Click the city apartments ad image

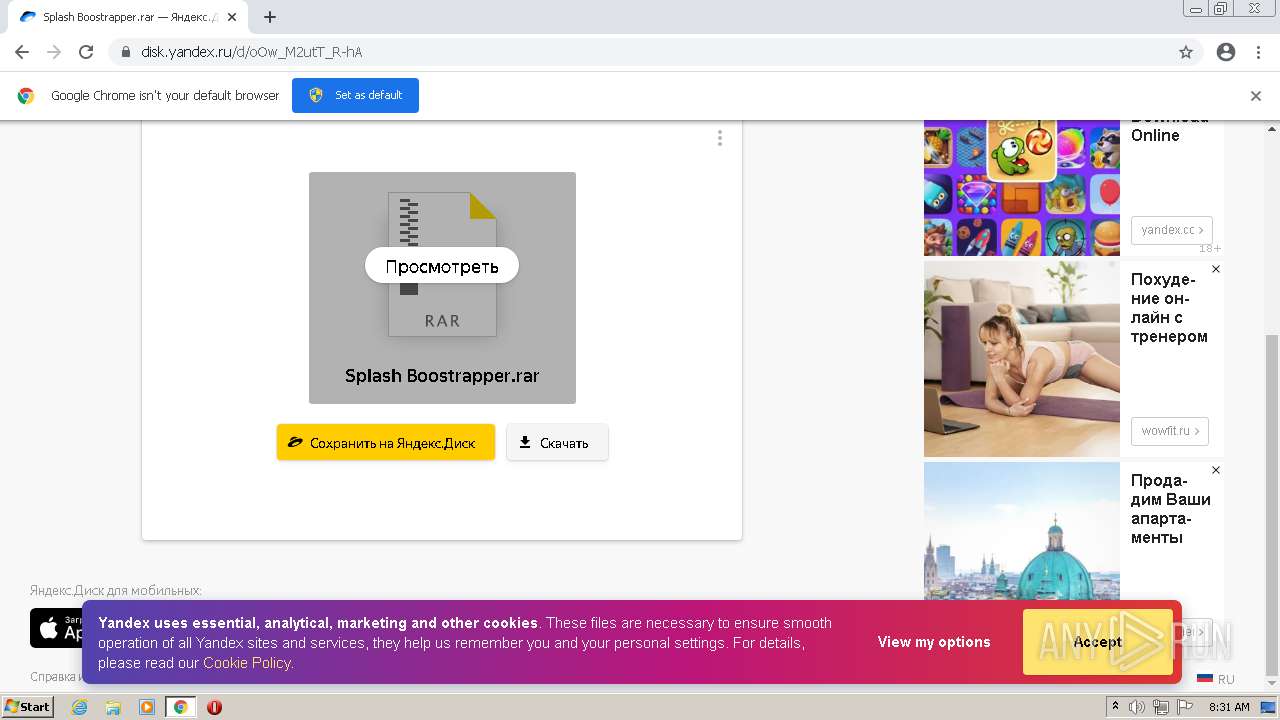[x=1022, y=531]
